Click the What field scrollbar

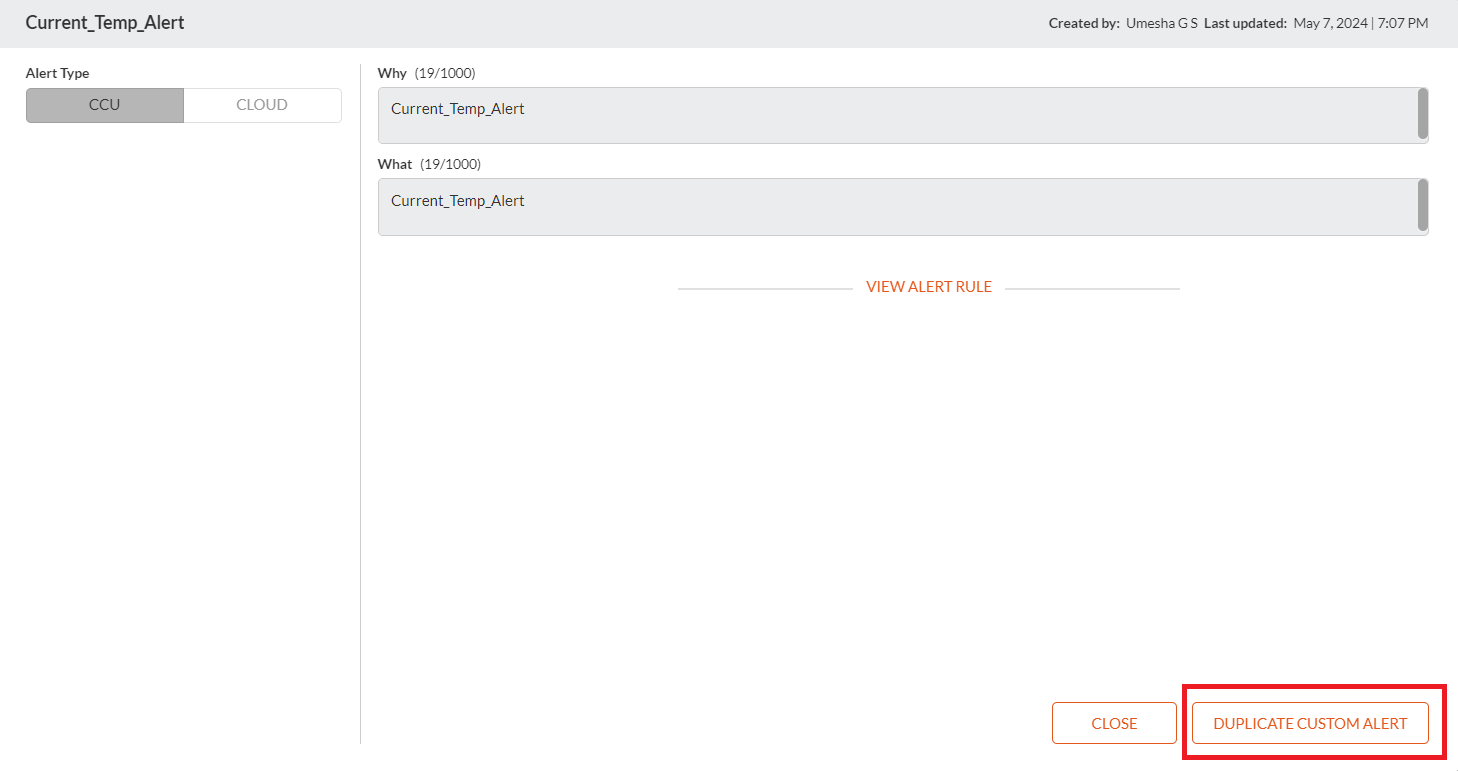click(1420, 206)
